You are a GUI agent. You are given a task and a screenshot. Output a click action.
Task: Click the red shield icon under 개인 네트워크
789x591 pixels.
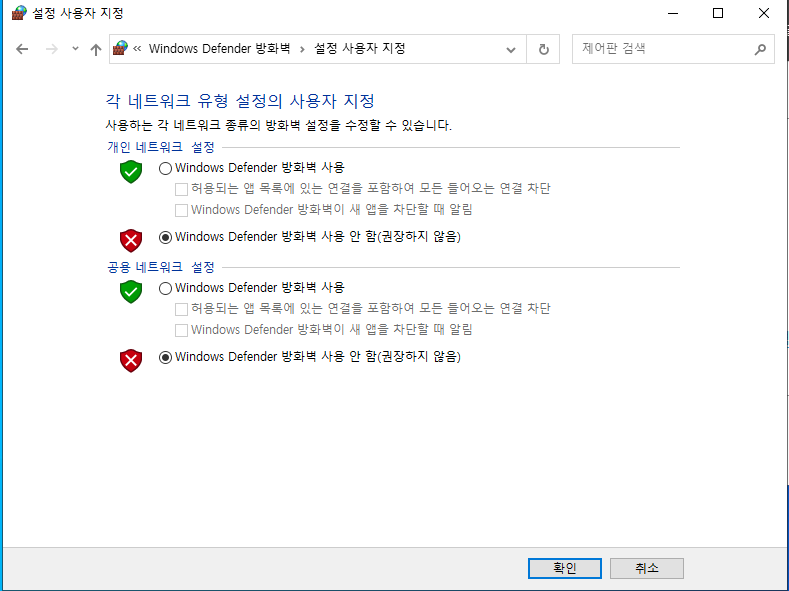tap(131, 241)
